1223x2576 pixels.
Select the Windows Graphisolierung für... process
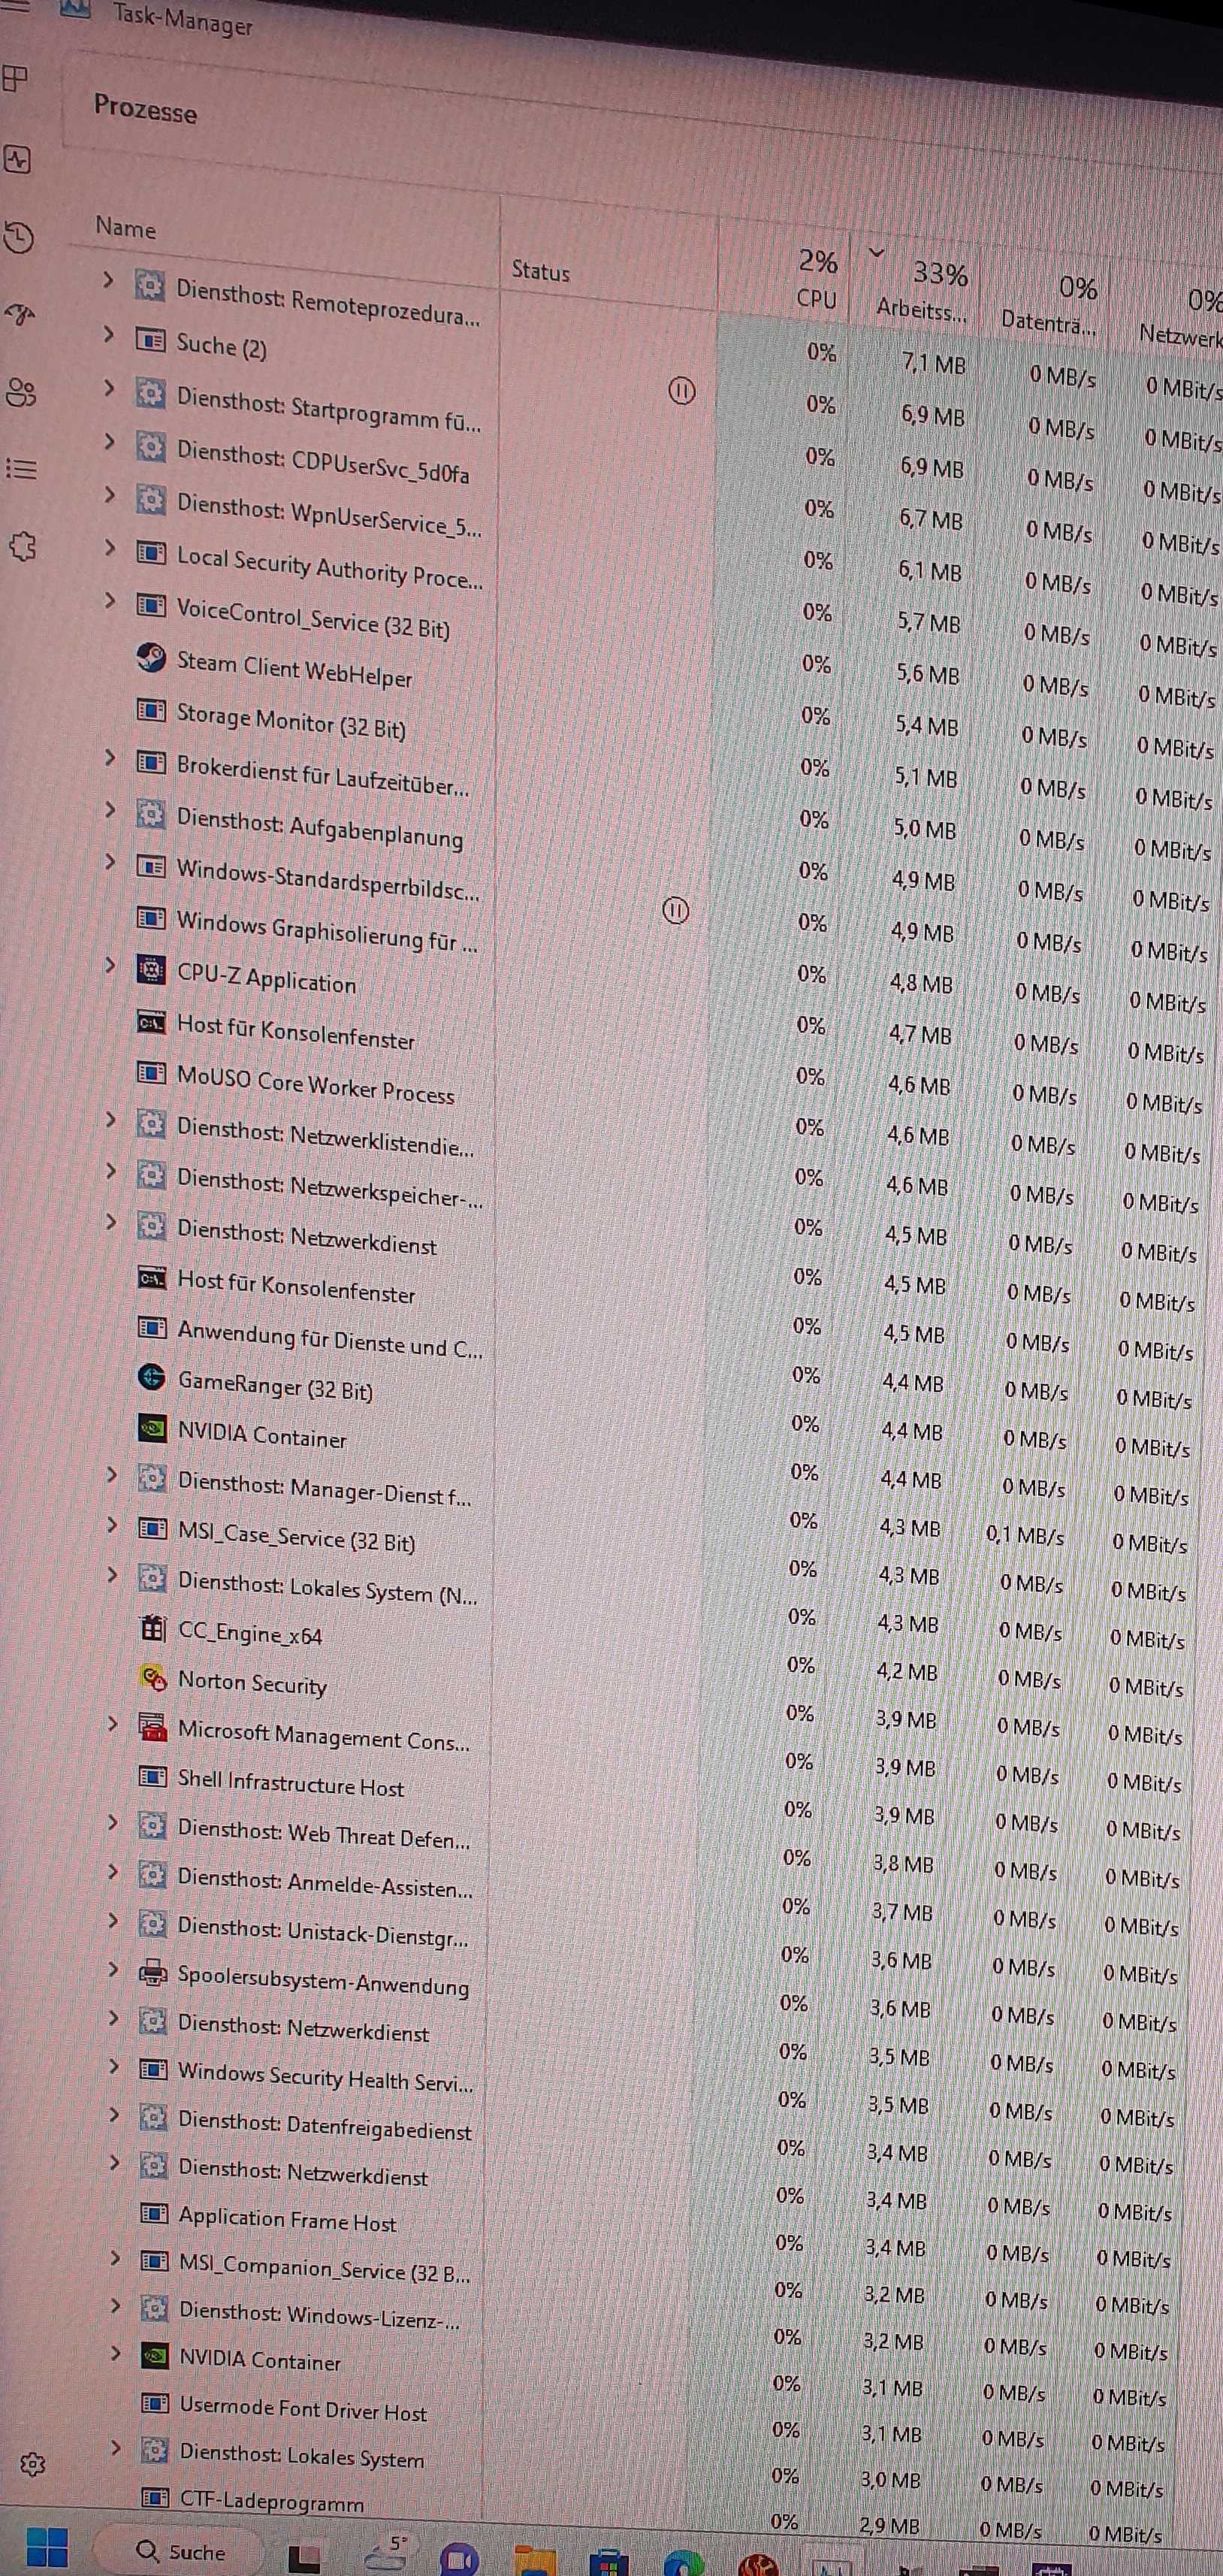pyautogui.click(x=327, y=930)
